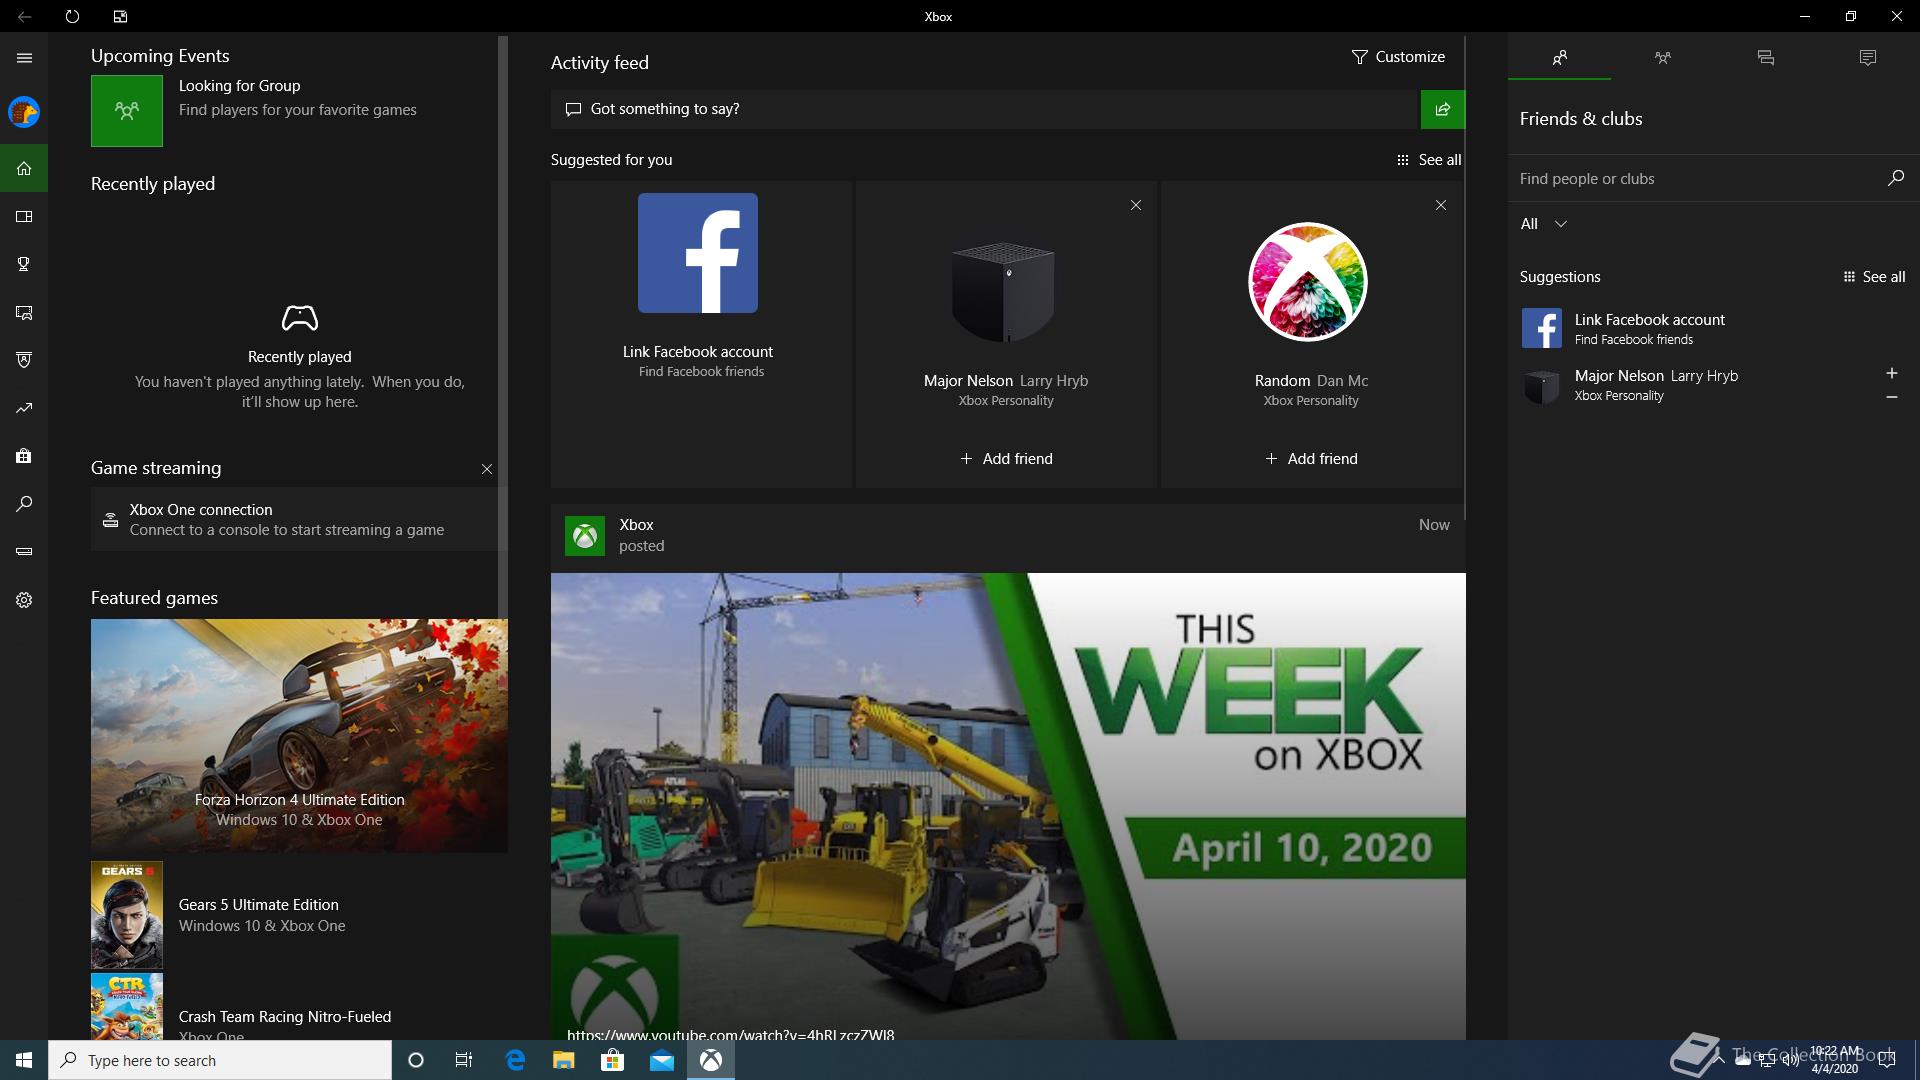Open Connection console icon in sidebar
The image size is (1920, 1080).
pos(24,552)
